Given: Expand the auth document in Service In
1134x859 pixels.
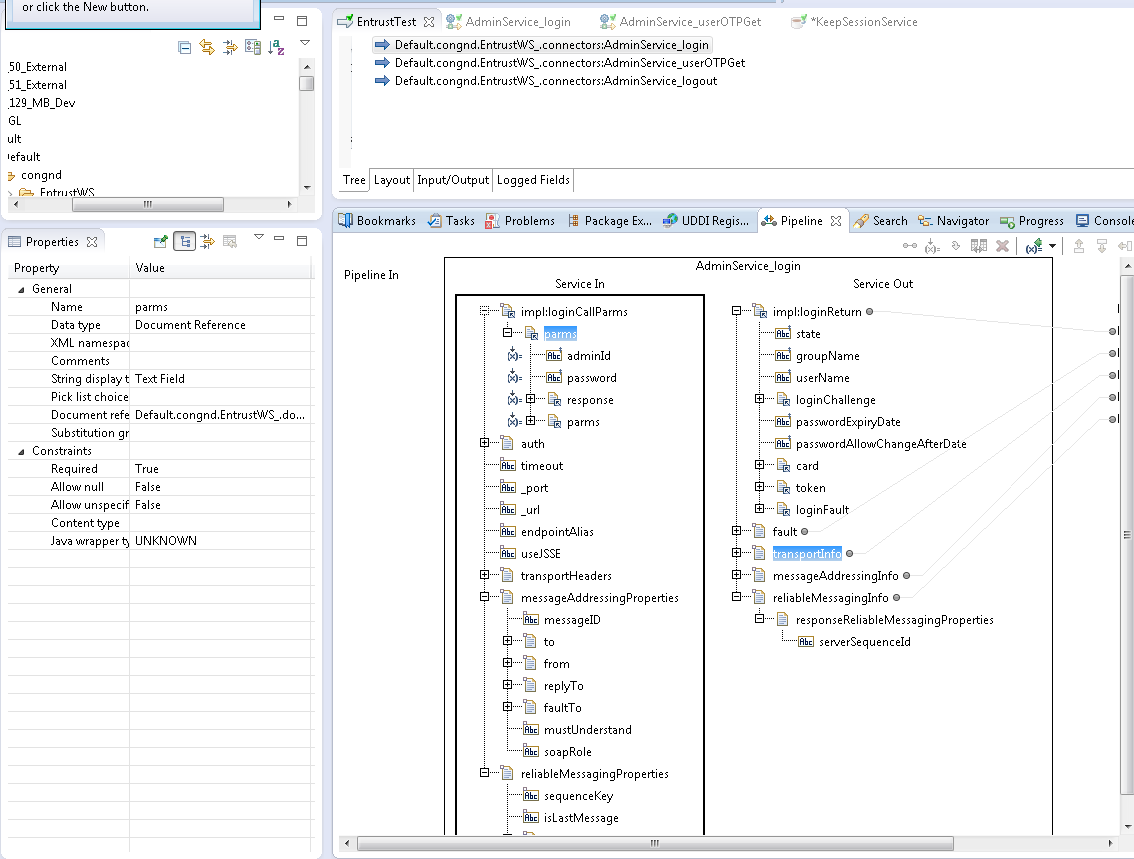Looking at the screenshot, I should click(485, 444).
